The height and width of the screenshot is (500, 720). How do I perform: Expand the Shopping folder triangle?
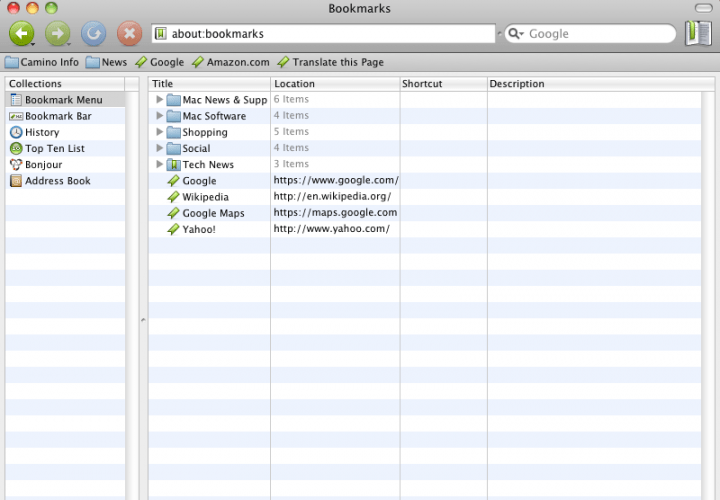coord(160,132)
